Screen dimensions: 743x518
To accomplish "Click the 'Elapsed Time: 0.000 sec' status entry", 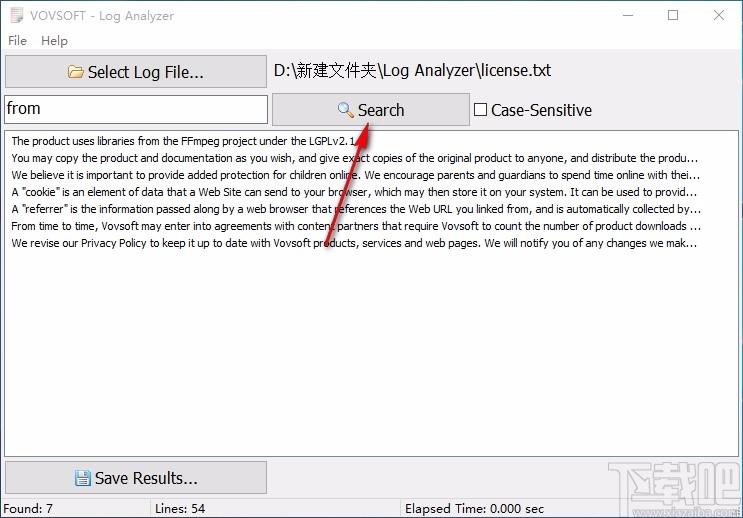I will [474, 509].
